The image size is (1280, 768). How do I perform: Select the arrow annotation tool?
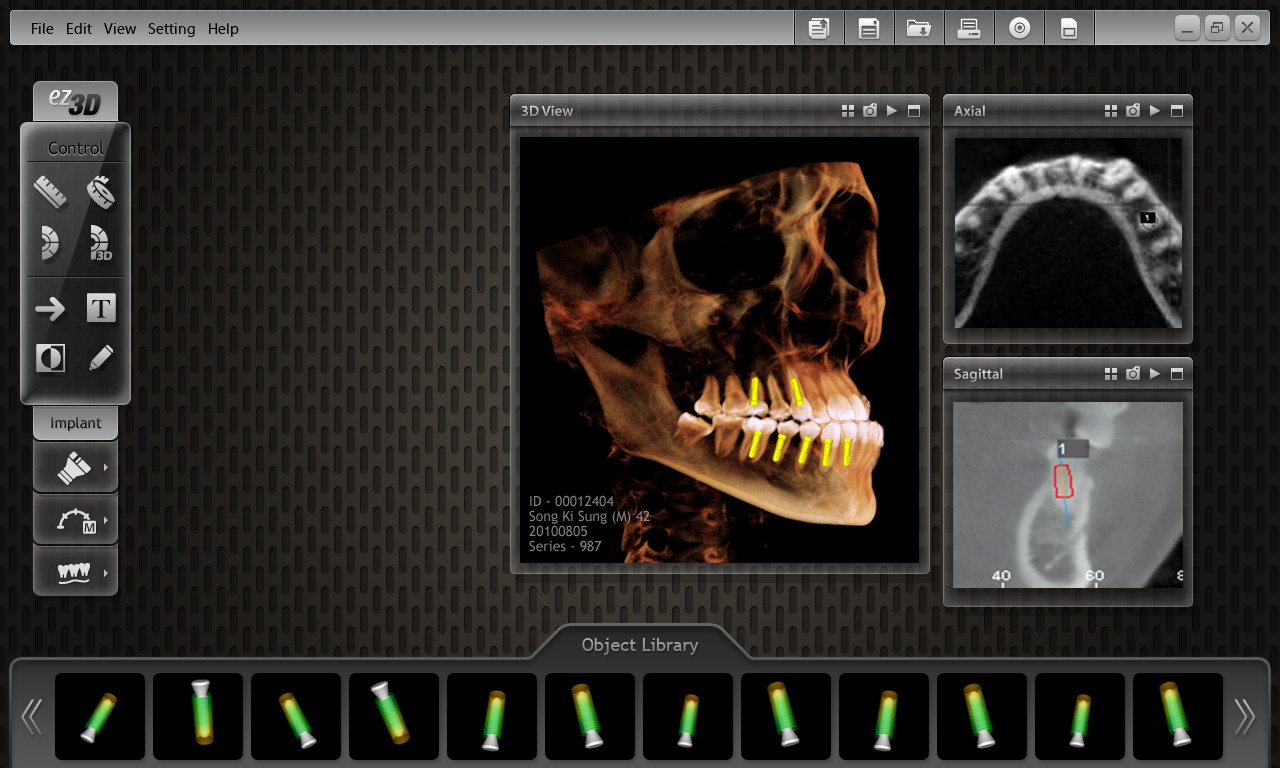coord(50,309)
